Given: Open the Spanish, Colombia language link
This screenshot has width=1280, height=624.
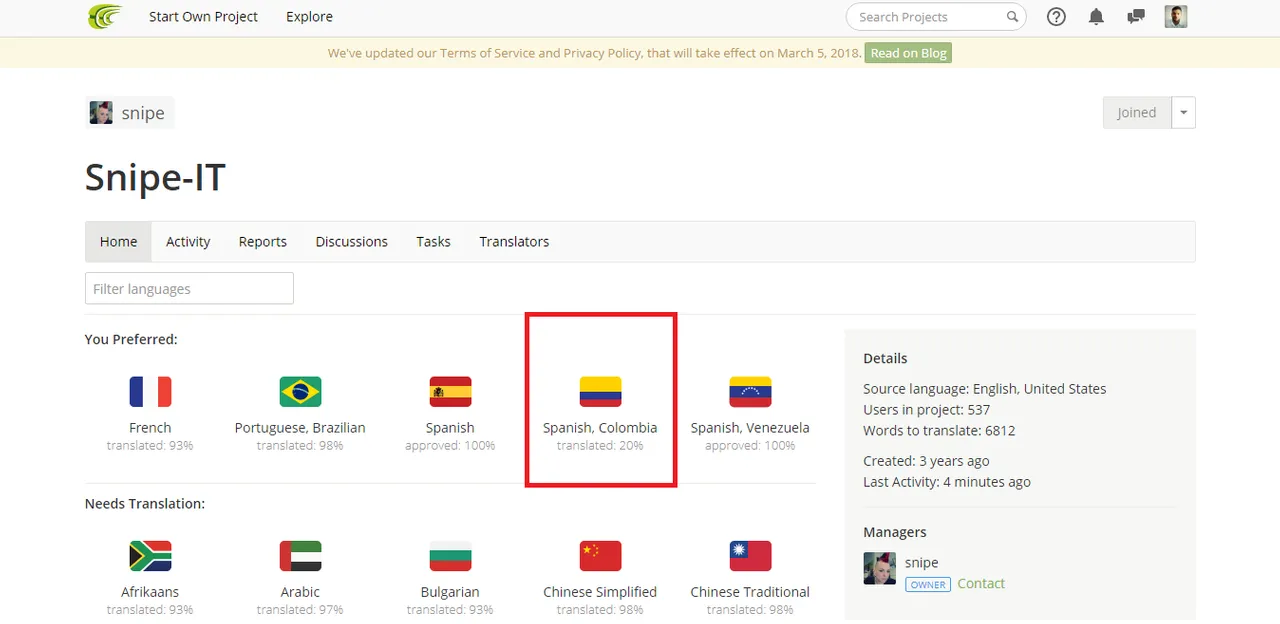Looking at the screenshot, I should click(x=600, y=428).
